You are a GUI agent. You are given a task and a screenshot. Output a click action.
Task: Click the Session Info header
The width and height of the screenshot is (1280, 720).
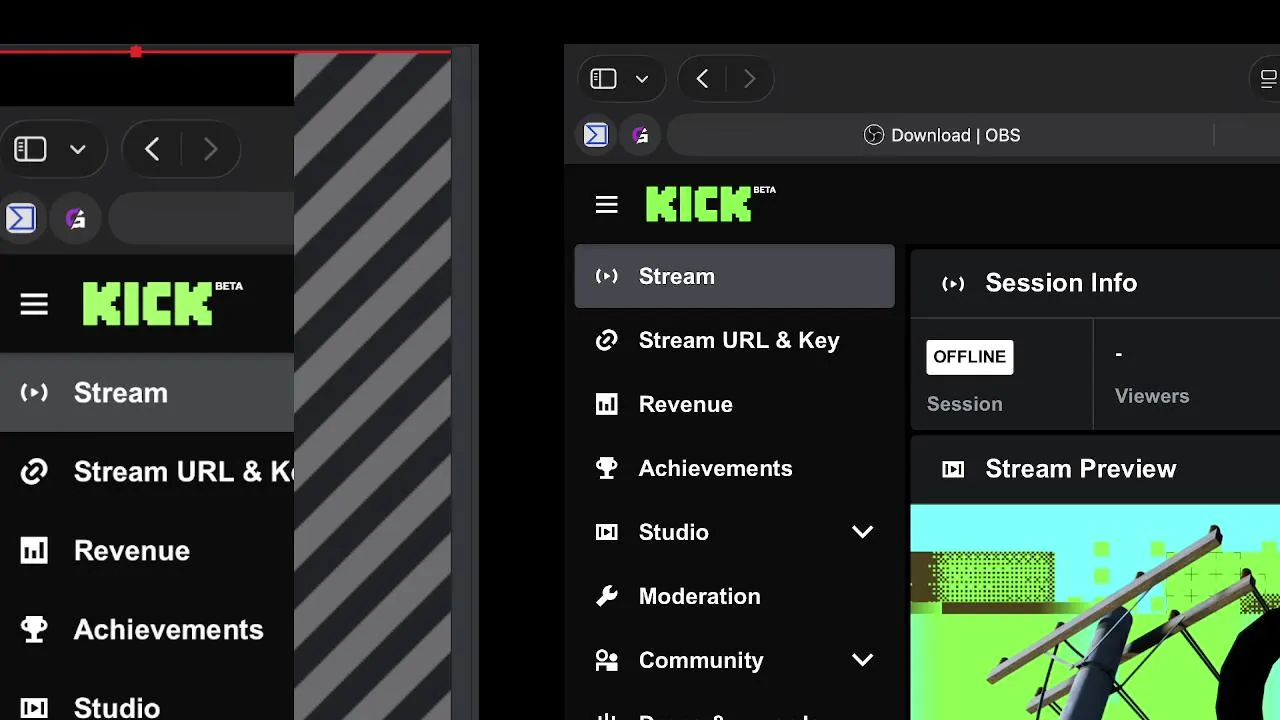[1061, 283]
